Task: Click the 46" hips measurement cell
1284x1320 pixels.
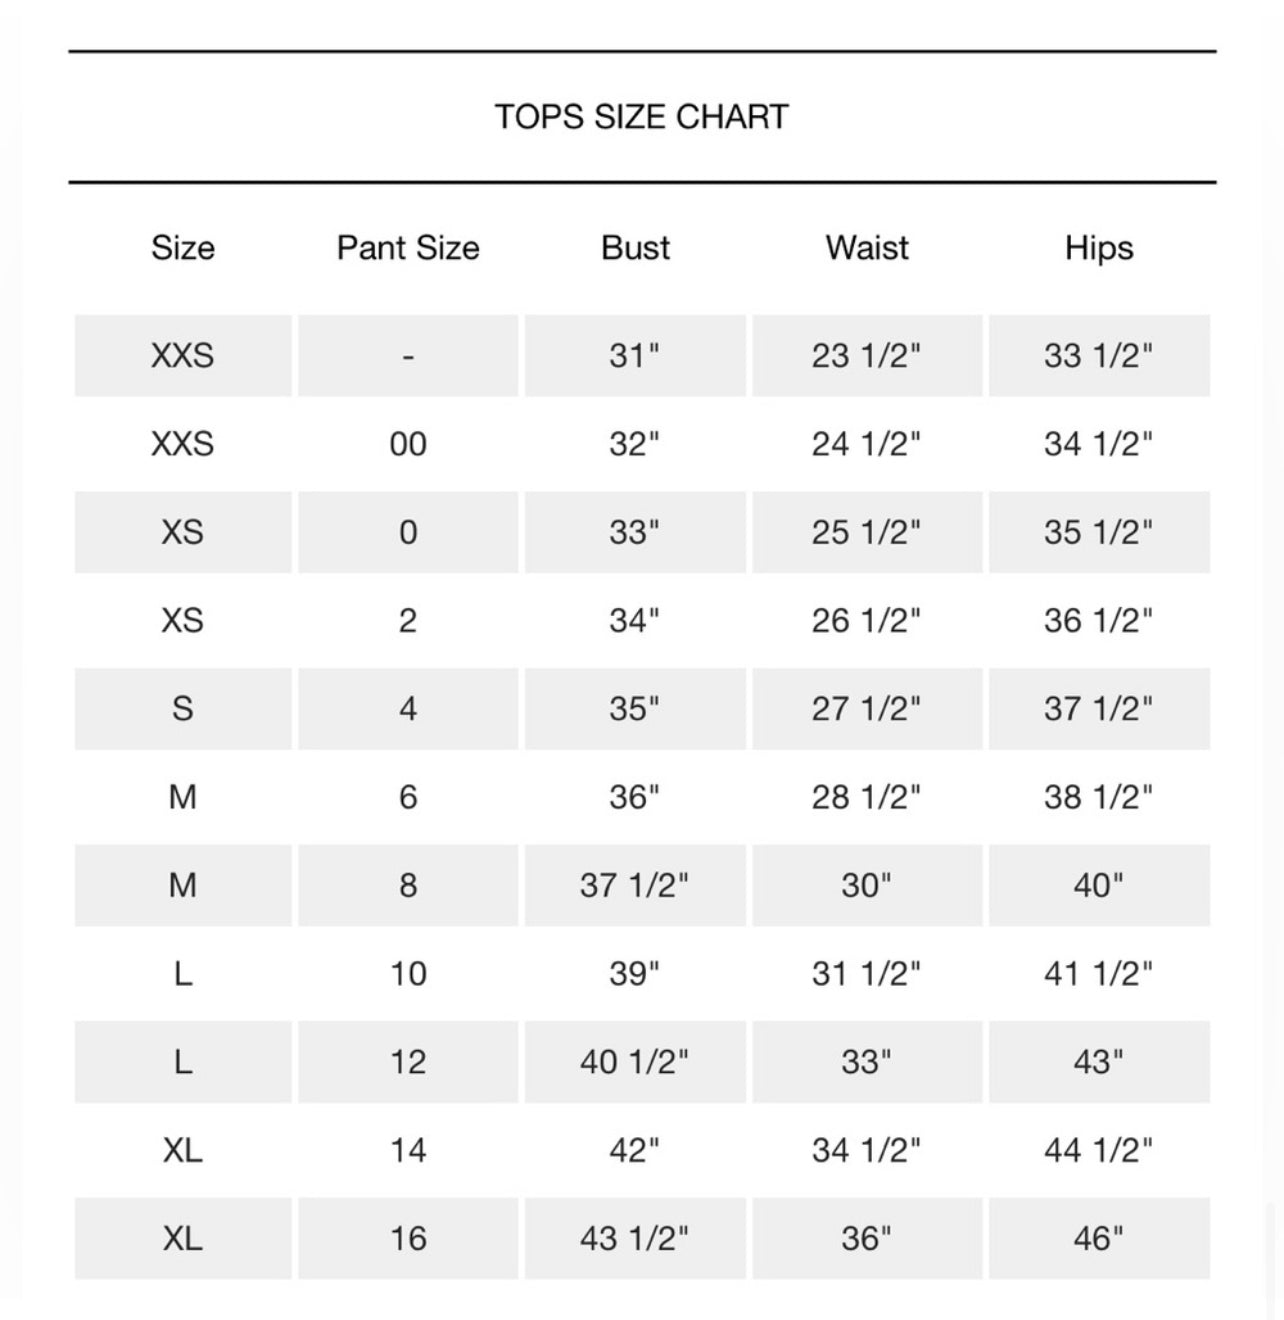Action: coord(1098,1239)
